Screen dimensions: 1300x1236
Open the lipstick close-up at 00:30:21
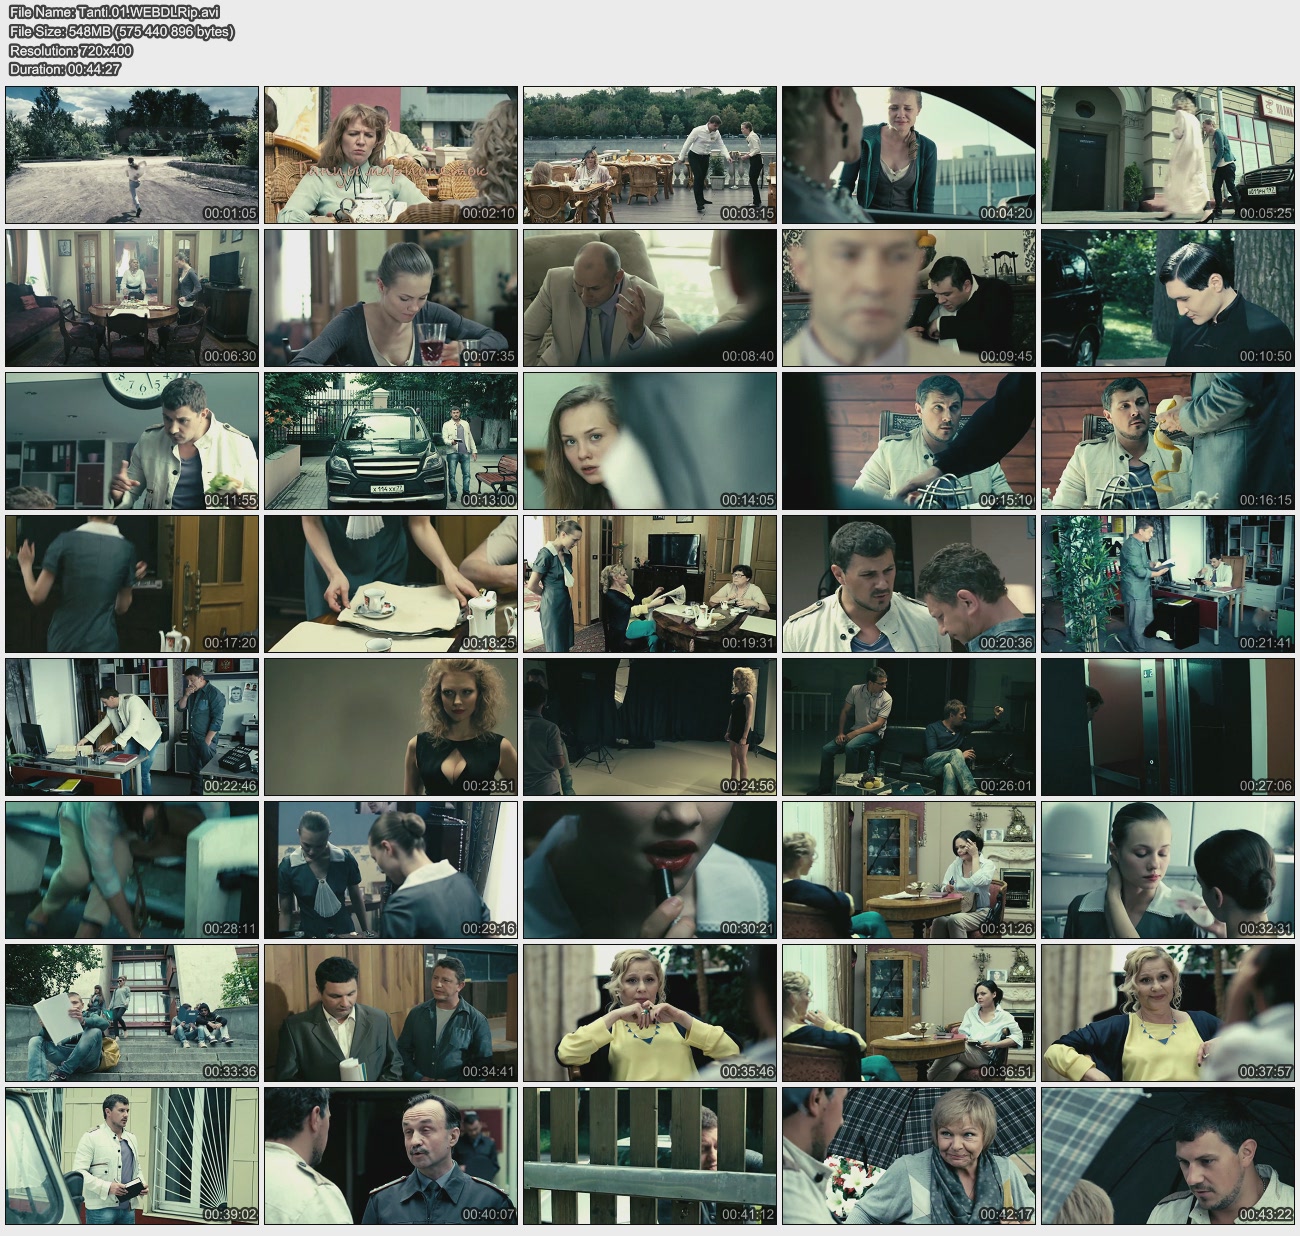click(x=650, y=870)
